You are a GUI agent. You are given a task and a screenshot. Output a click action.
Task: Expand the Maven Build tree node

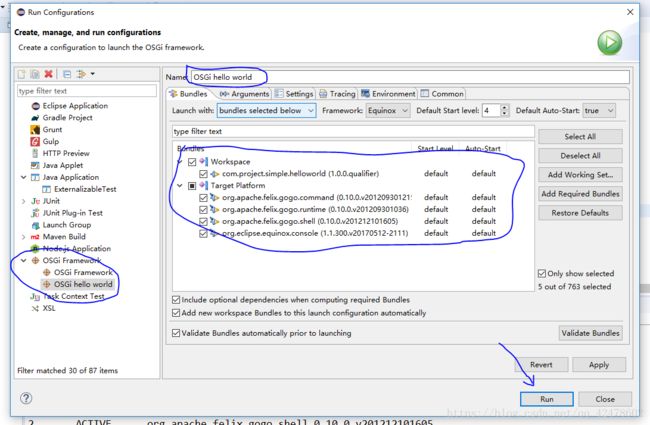coord(24,237)
